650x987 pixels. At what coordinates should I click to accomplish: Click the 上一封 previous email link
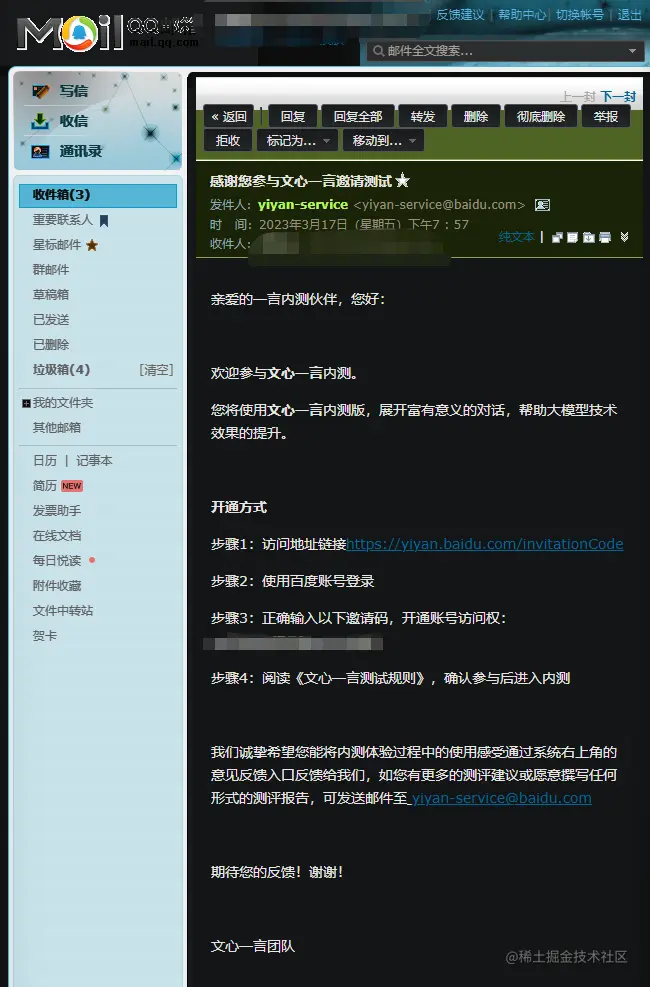[577, 96]
